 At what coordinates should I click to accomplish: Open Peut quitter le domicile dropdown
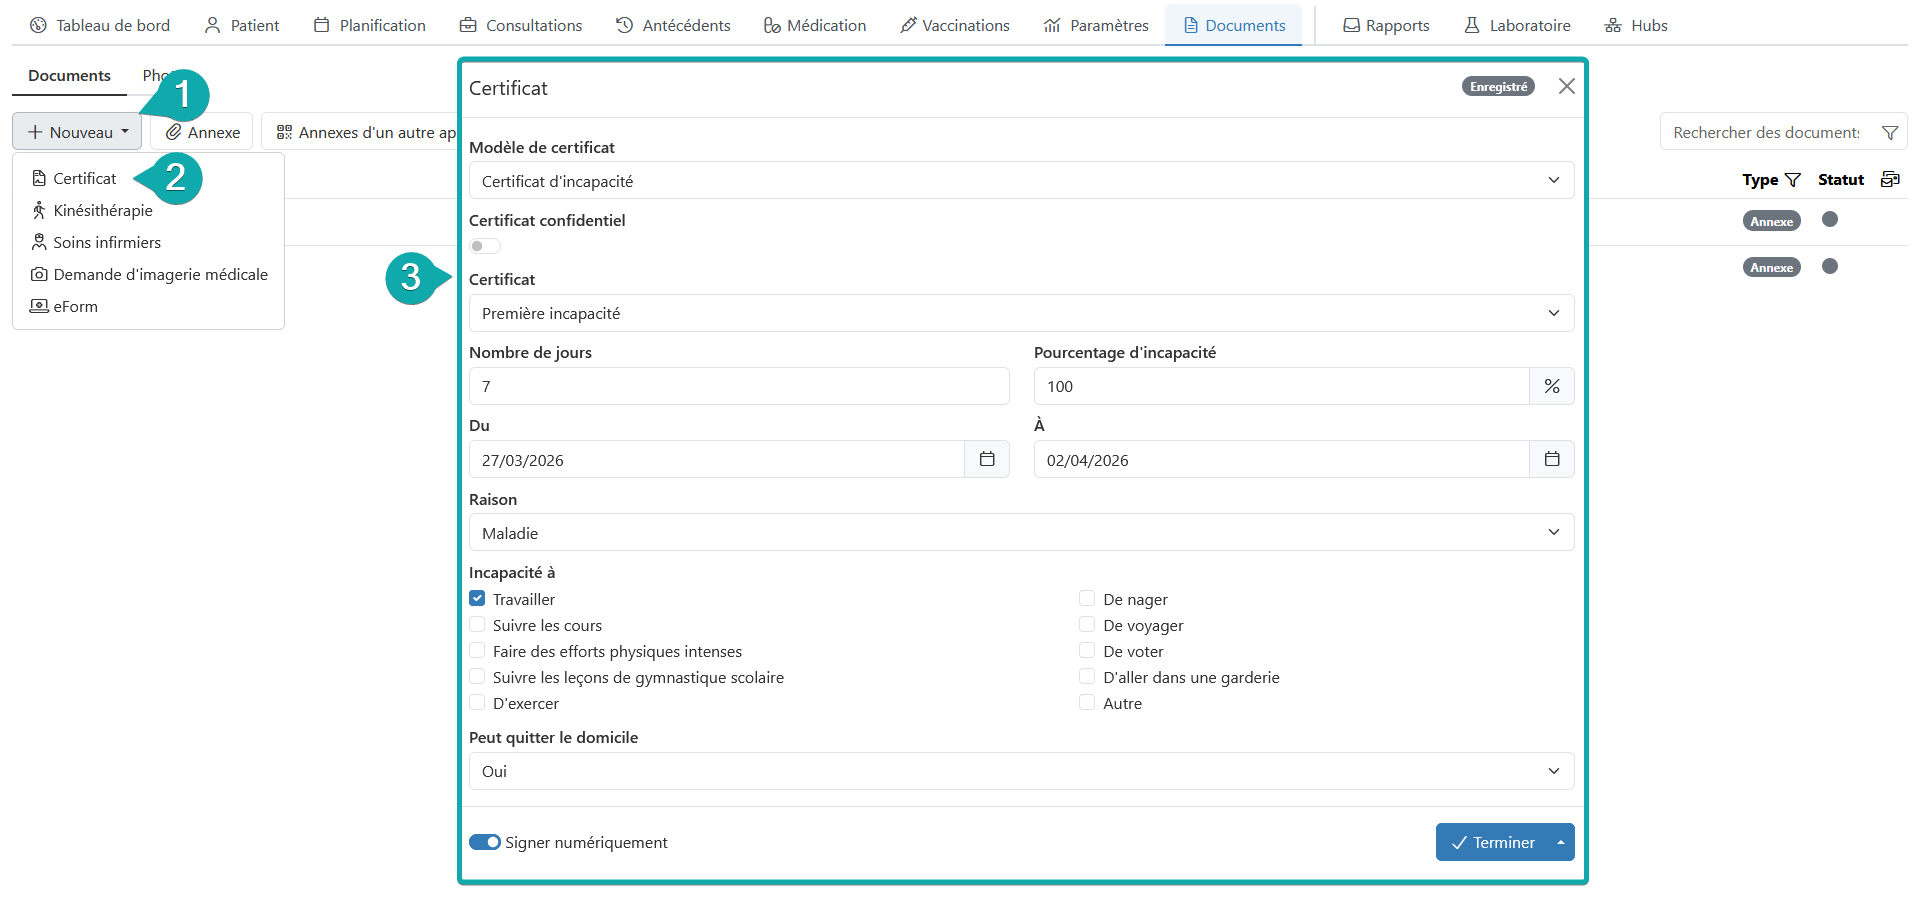tap(1021, 771)
